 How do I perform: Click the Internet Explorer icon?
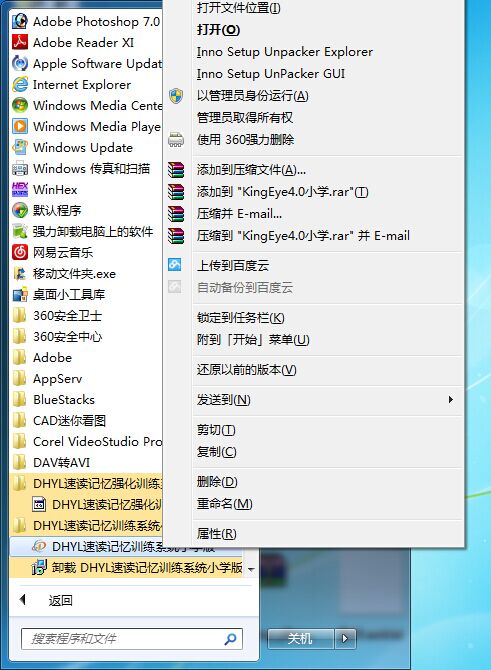coord(20,84)
